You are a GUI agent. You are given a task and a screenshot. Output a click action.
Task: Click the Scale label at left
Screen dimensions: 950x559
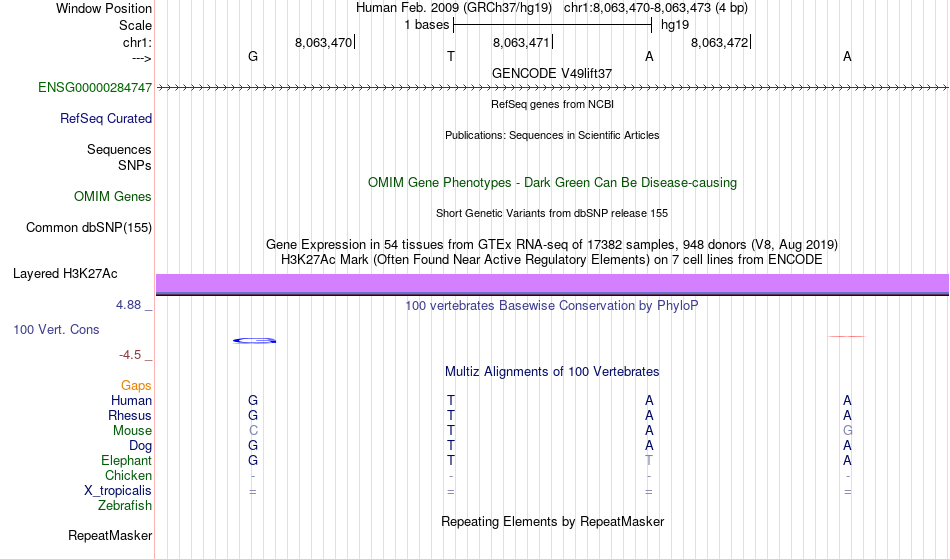click(x=135, y=25)
